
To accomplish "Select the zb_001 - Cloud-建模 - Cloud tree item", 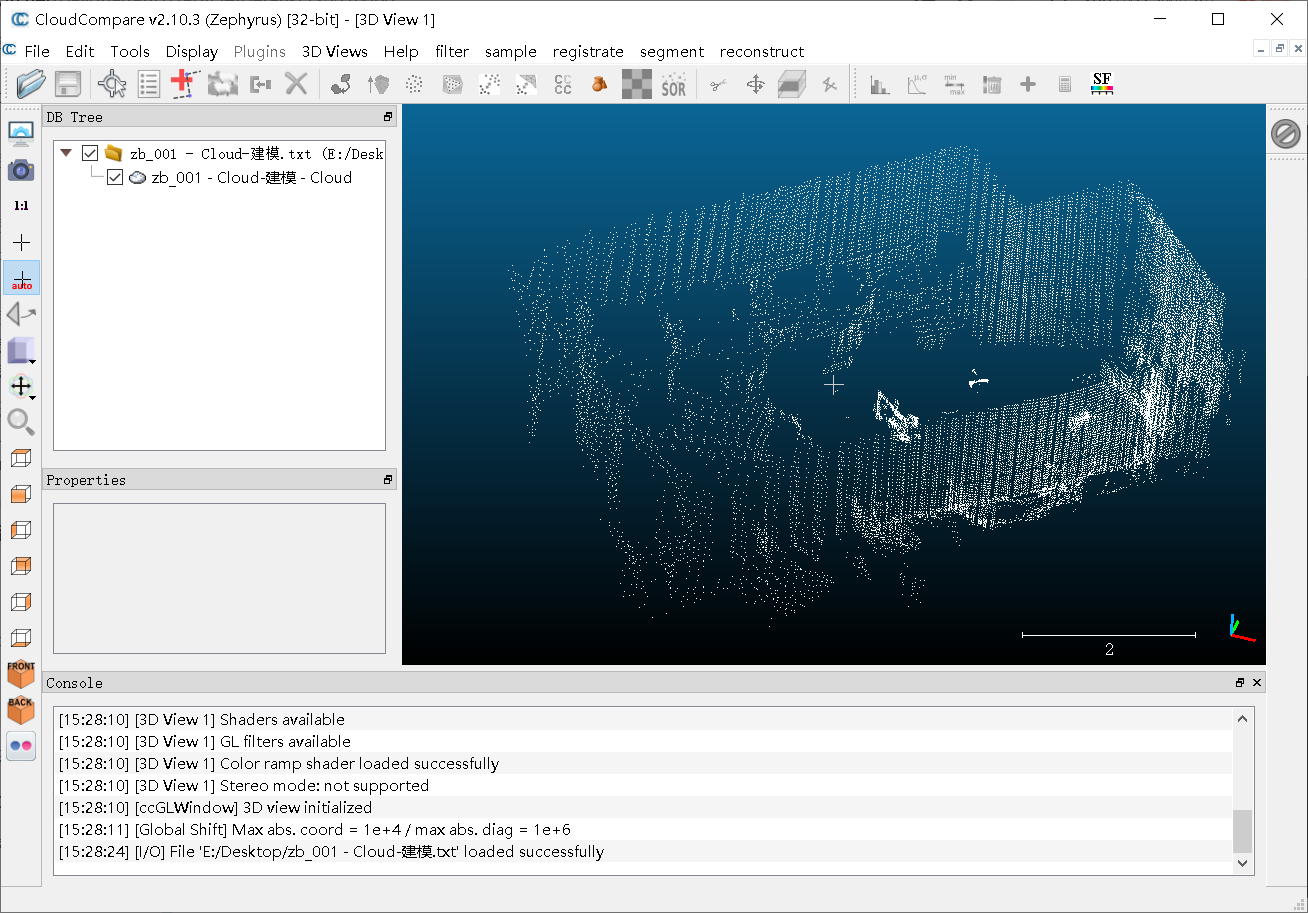I will pyautogui.click(x=251, y=177).
